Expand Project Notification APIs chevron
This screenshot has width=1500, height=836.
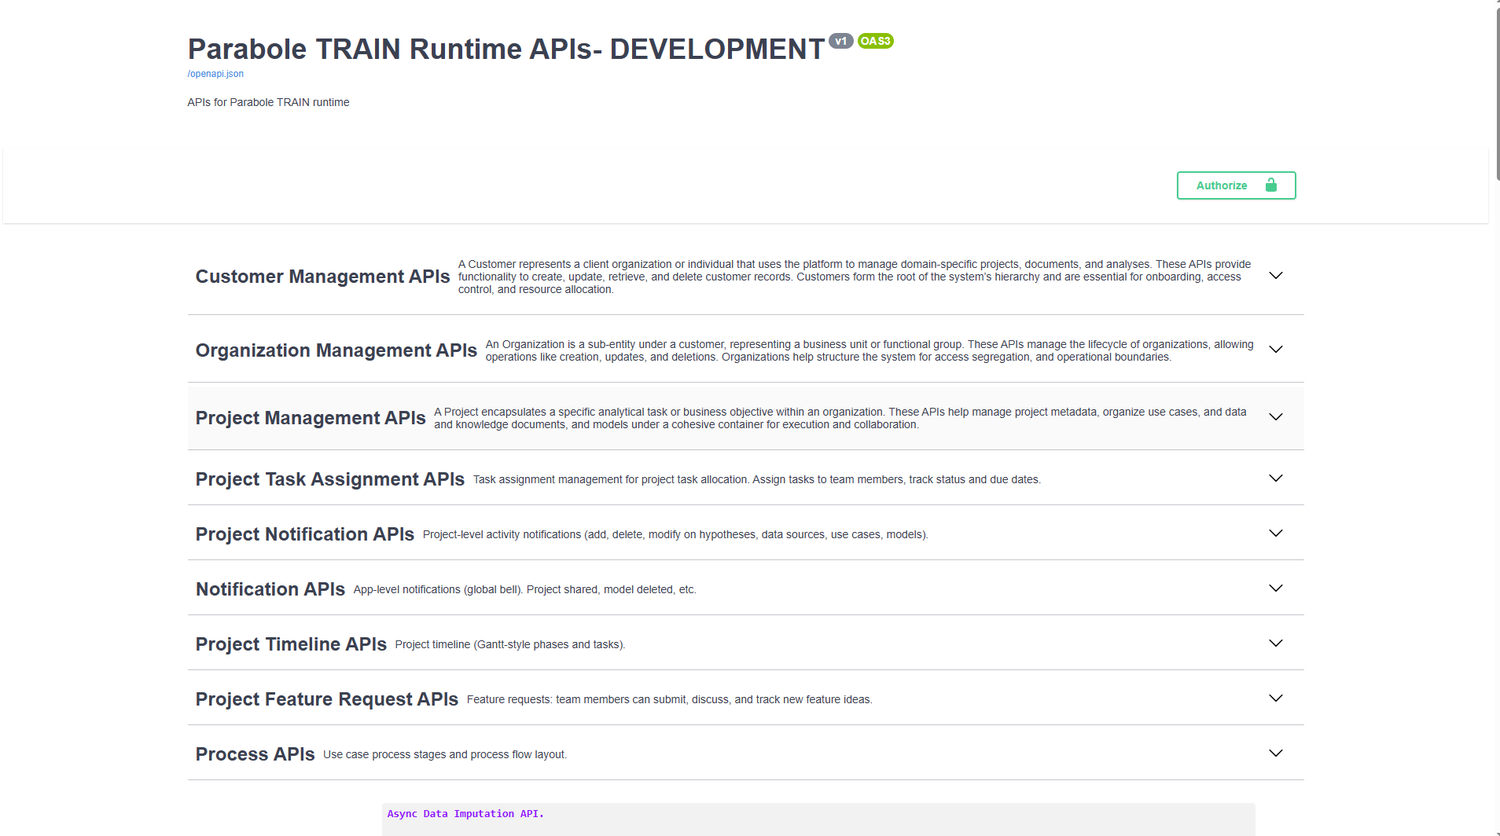(1276, 534)
